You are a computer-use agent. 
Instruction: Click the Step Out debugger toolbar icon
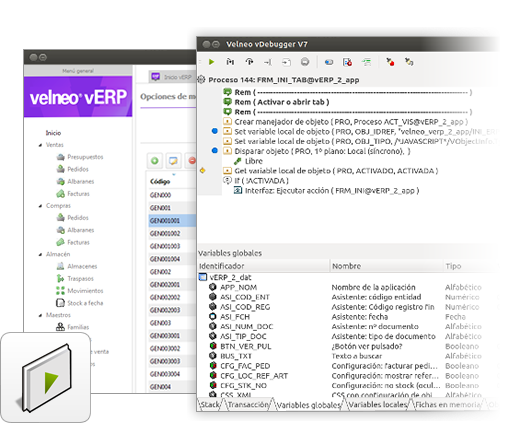(286, 62)
